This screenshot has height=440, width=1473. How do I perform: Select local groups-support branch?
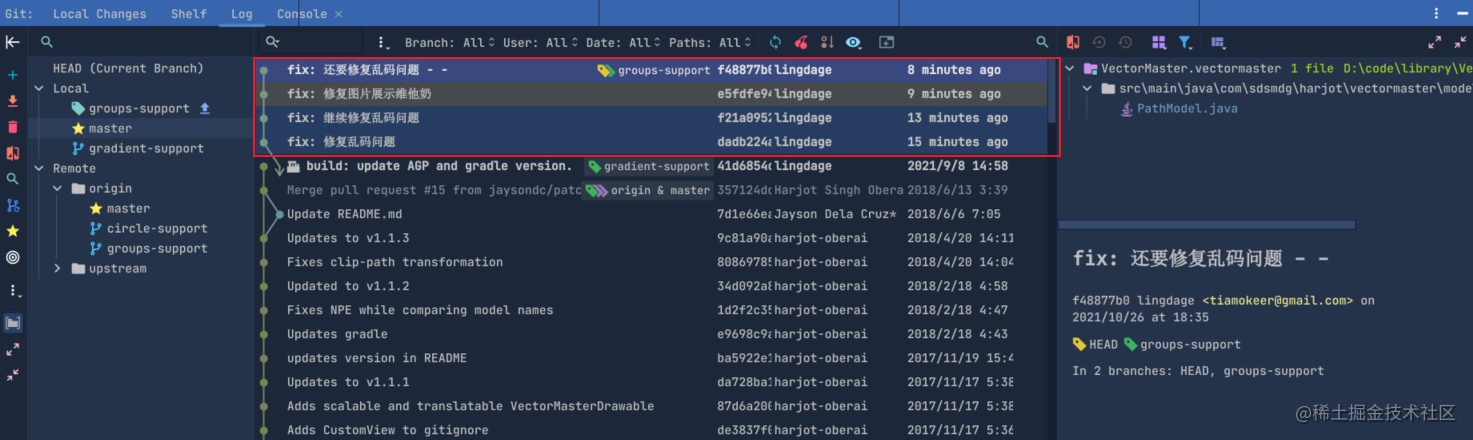click(139, 108)
